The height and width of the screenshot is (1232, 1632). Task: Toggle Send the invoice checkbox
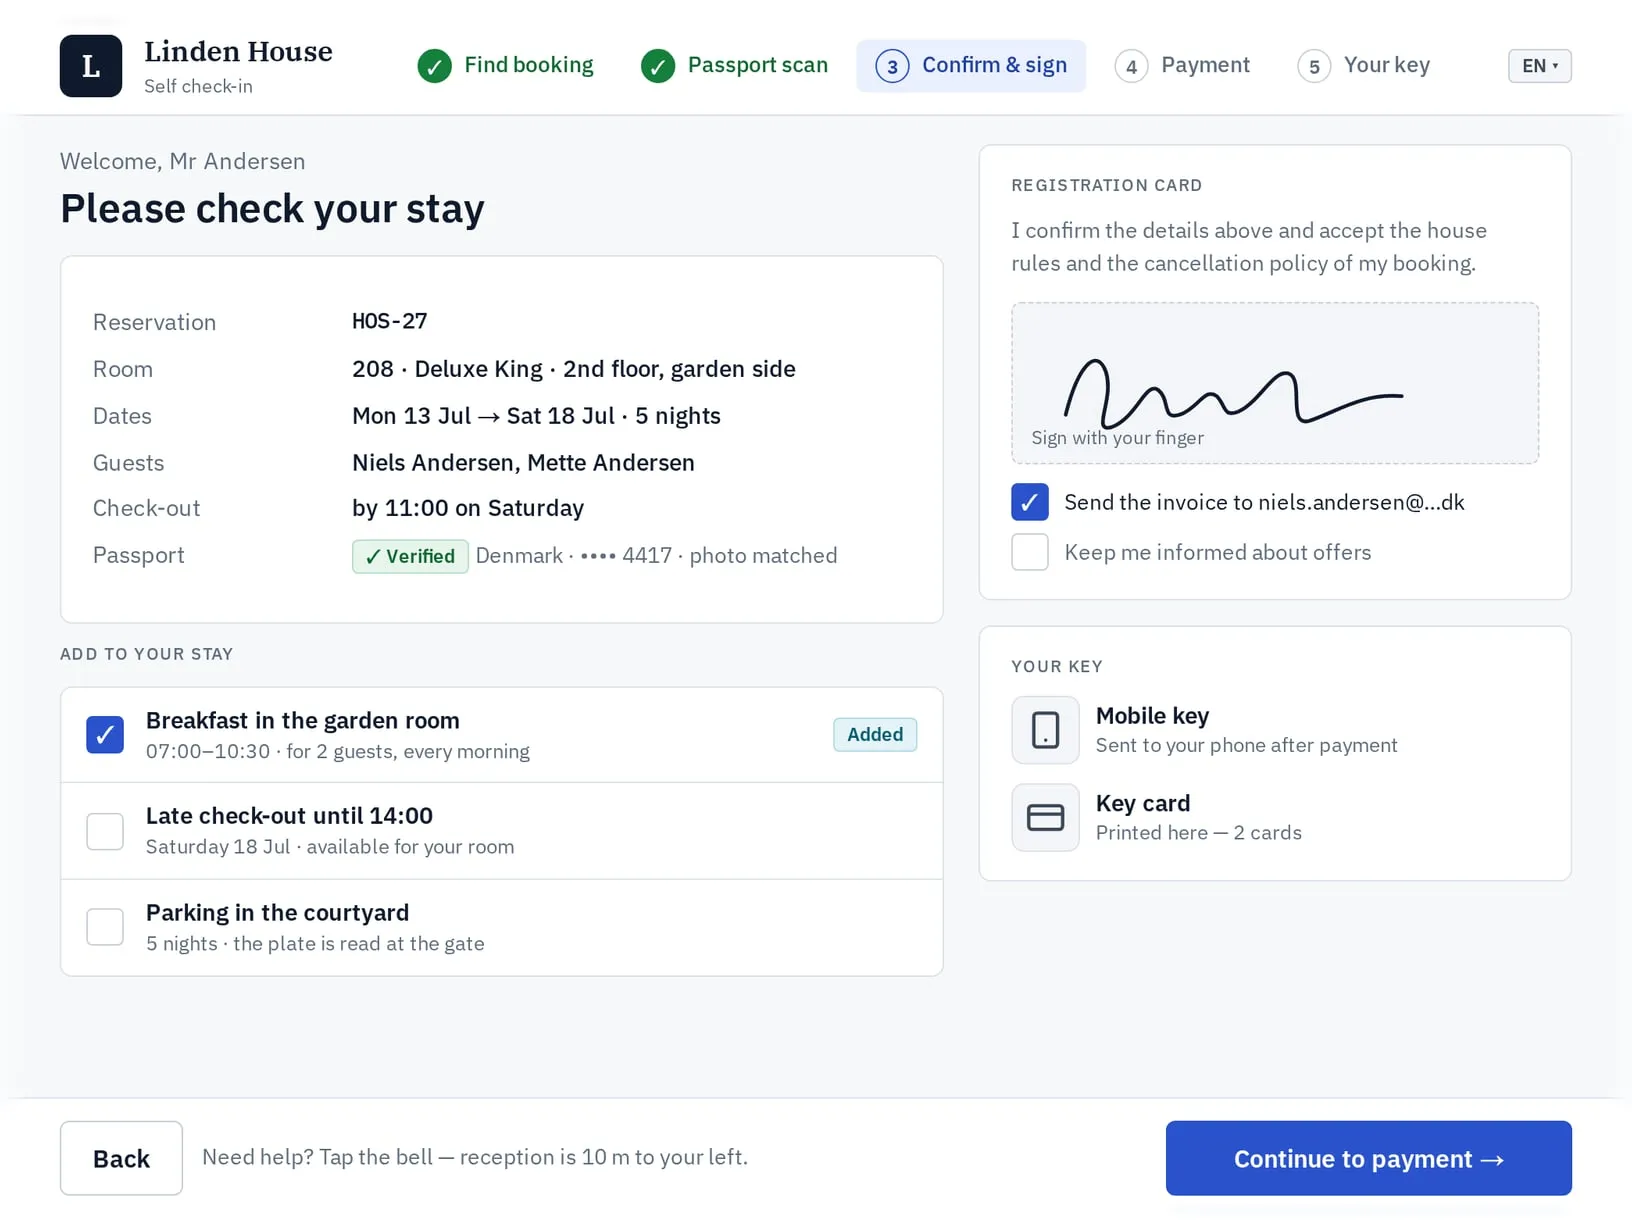(x=1030, y=502)
